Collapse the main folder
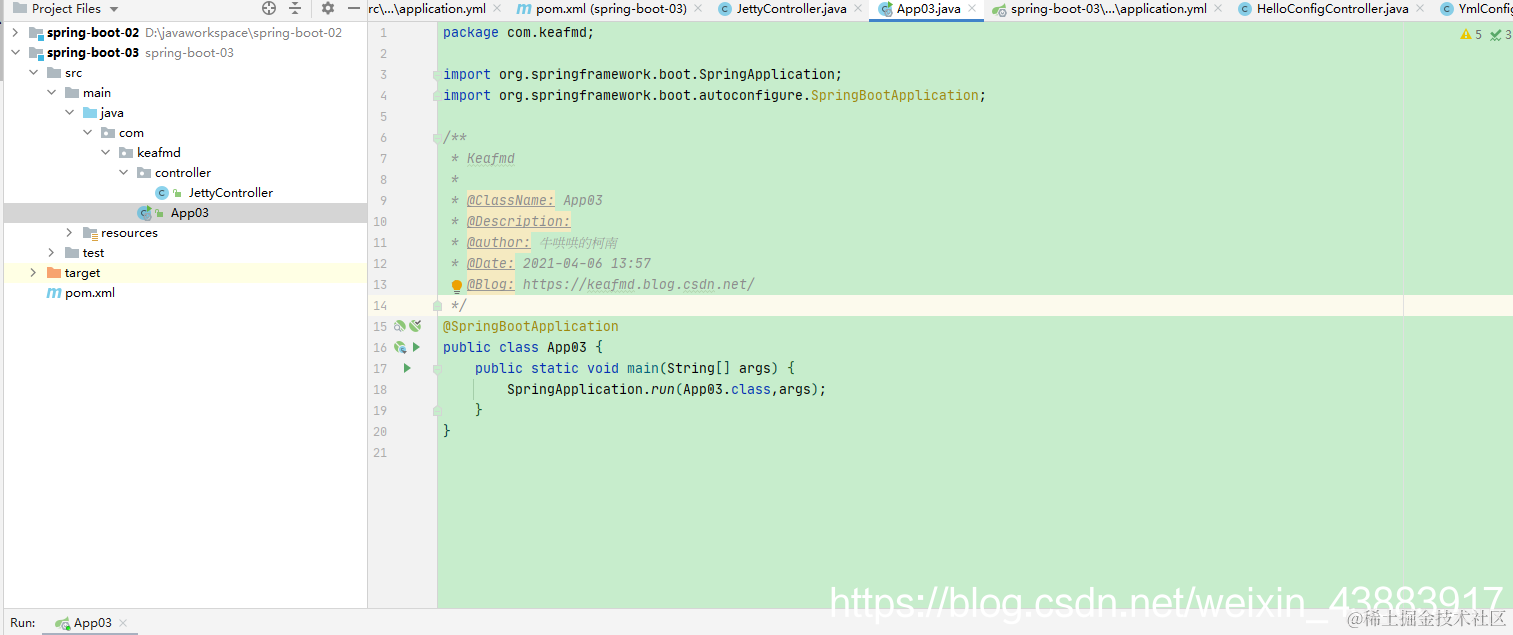Image resolution: width=1513 pixels, height=635 pixels. pyautogui.click(x=51, y=93)
